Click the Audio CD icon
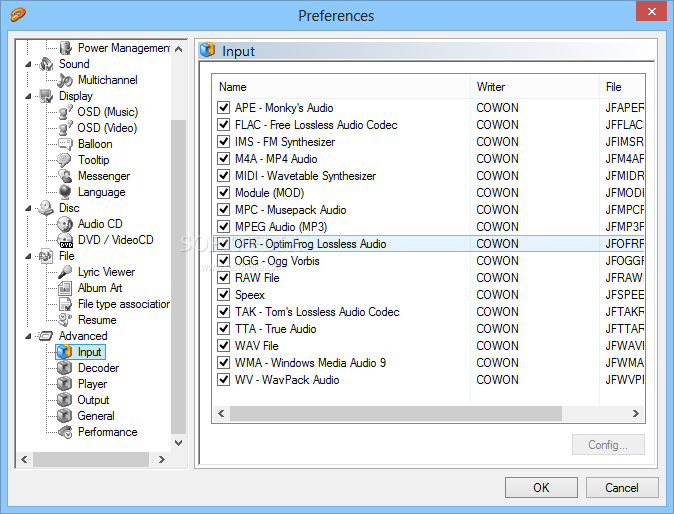Screen dimensions: 674x514 (x=65, y=224)
